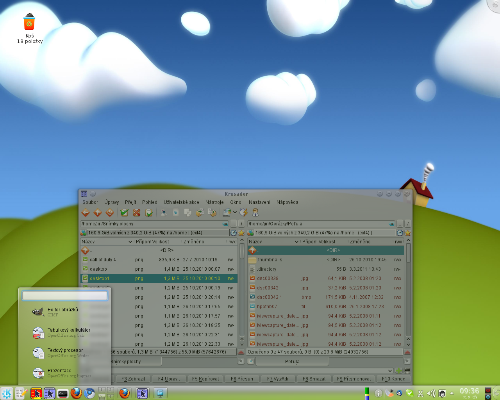The height and width of the screenshot is (400, 500).
Task: Click the launcher search input field
Action: (65, 296)
